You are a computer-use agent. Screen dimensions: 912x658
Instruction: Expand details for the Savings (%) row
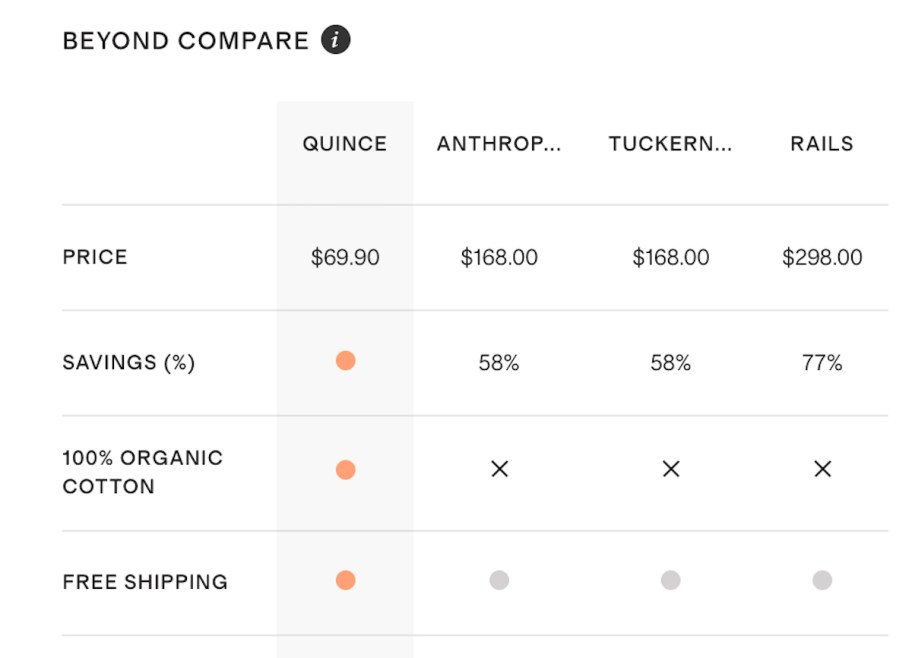(129, 362)
